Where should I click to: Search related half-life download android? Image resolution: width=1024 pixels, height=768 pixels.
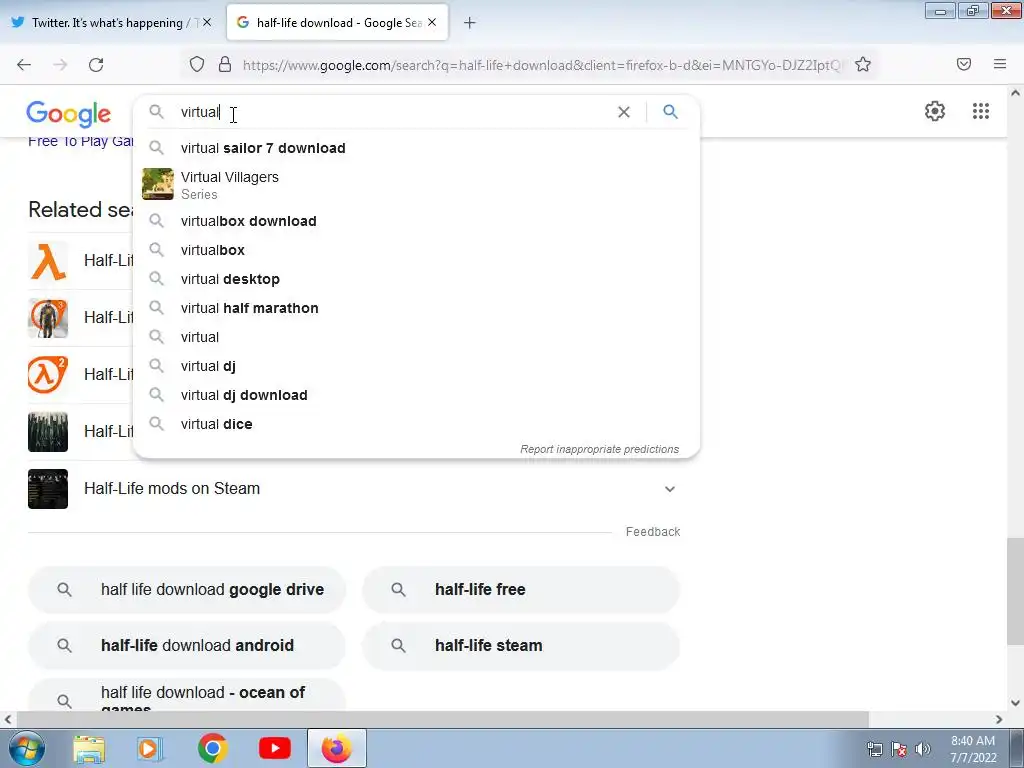(x=187, y=646)
